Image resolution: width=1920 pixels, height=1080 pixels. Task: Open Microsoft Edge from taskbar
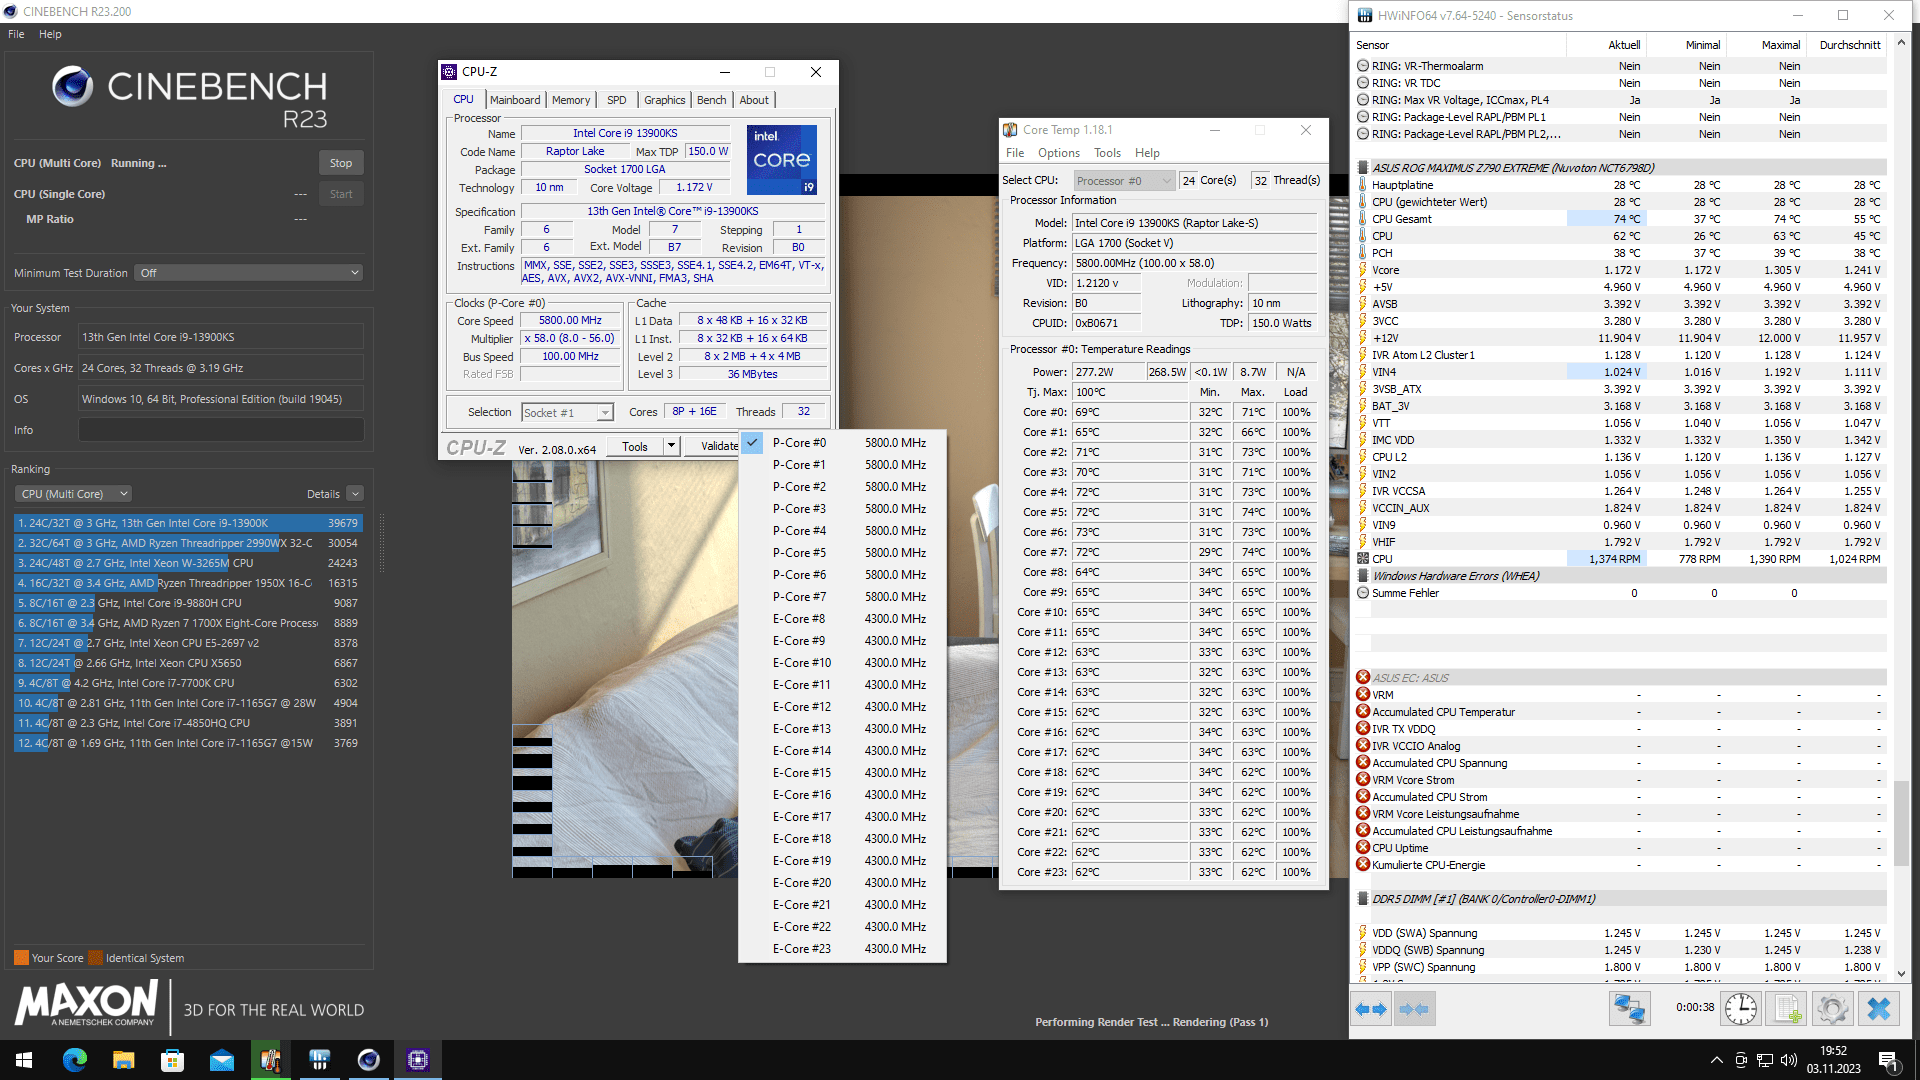[x=74, y=1060]
